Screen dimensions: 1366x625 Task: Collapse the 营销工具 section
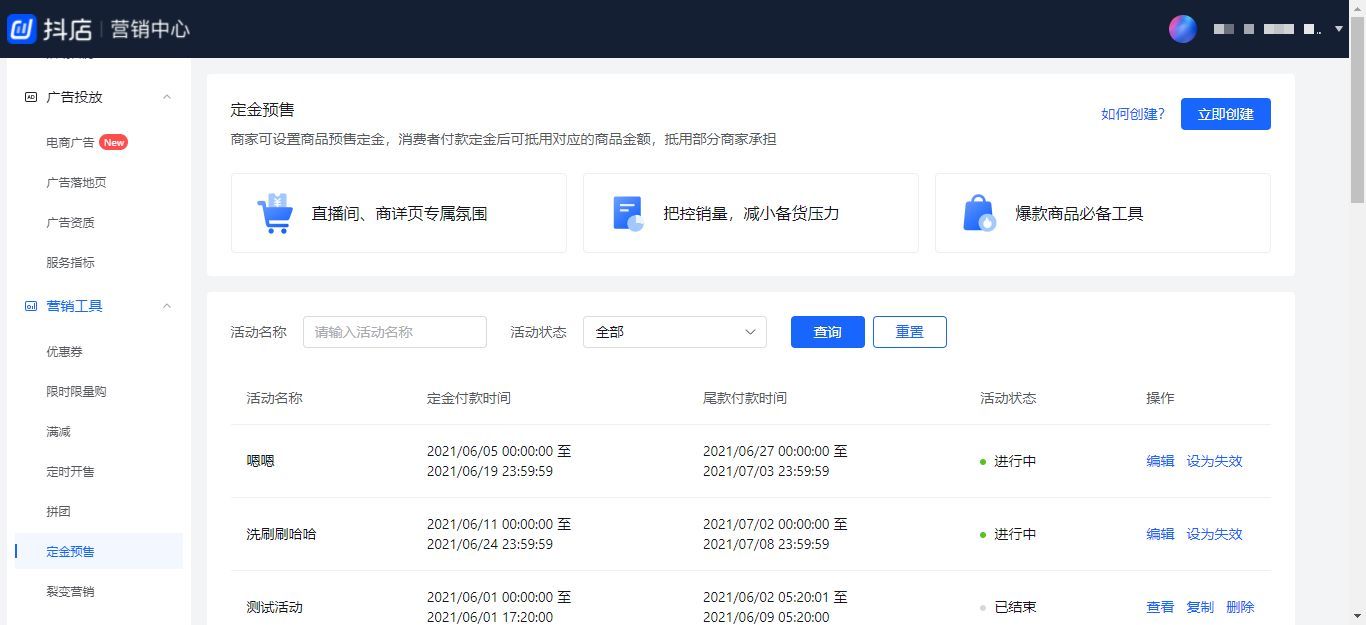click(167, 306)
